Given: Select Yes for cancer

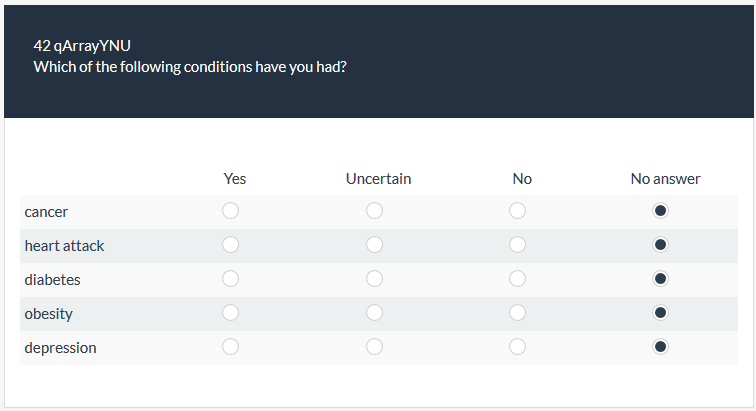Looking at the screenshot, I should (231, 211).
